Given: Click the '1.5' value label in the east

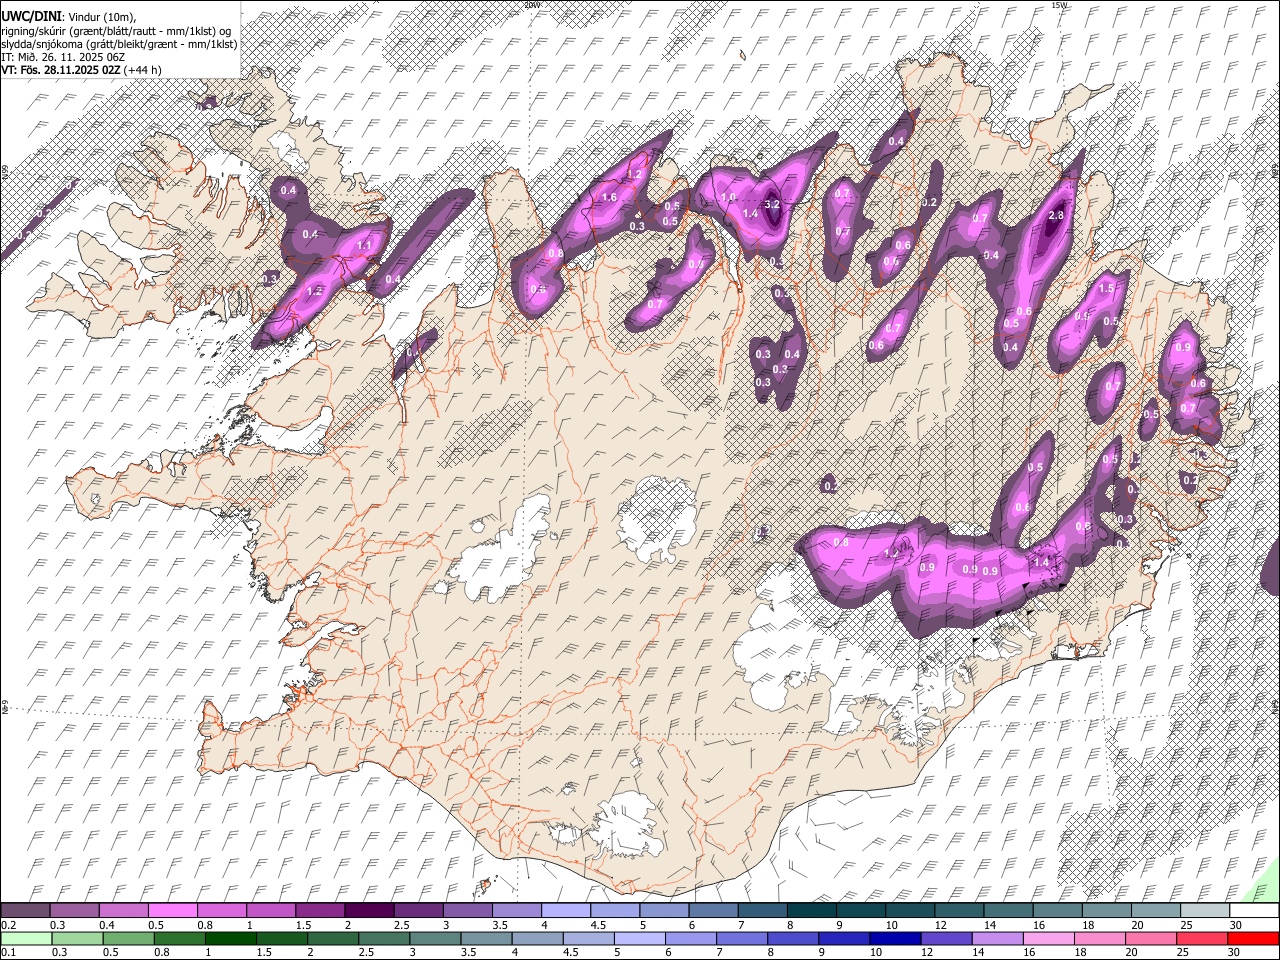Looking at the screenshot, I should tap(1106, 289).
